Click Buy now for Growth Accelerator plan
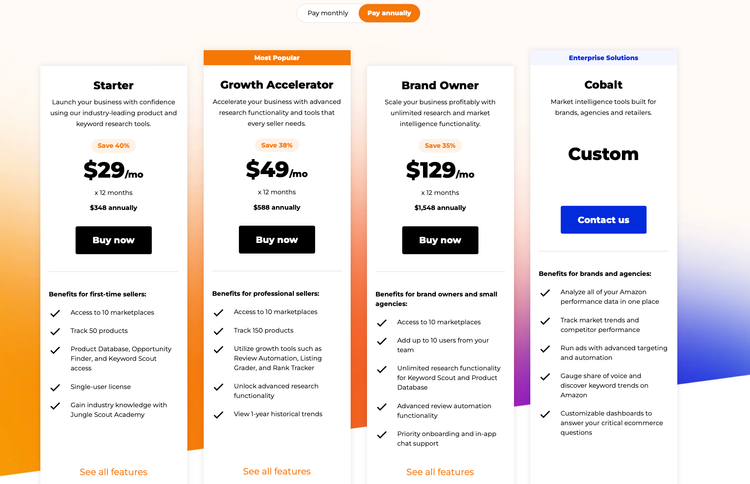Image resolution: width=750 pixels, height=484 pixels. [x=276, y=240]
